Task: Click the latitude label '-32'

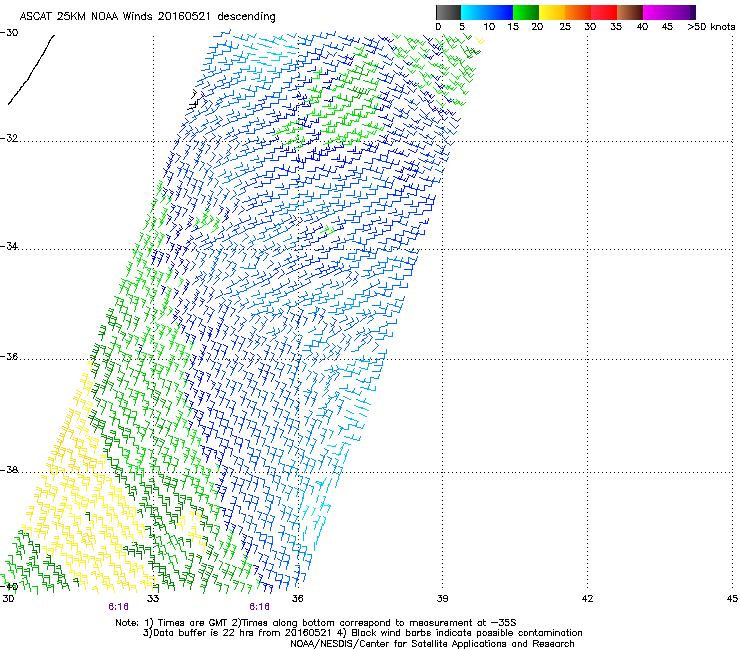Action: click(x=9, y=138)
